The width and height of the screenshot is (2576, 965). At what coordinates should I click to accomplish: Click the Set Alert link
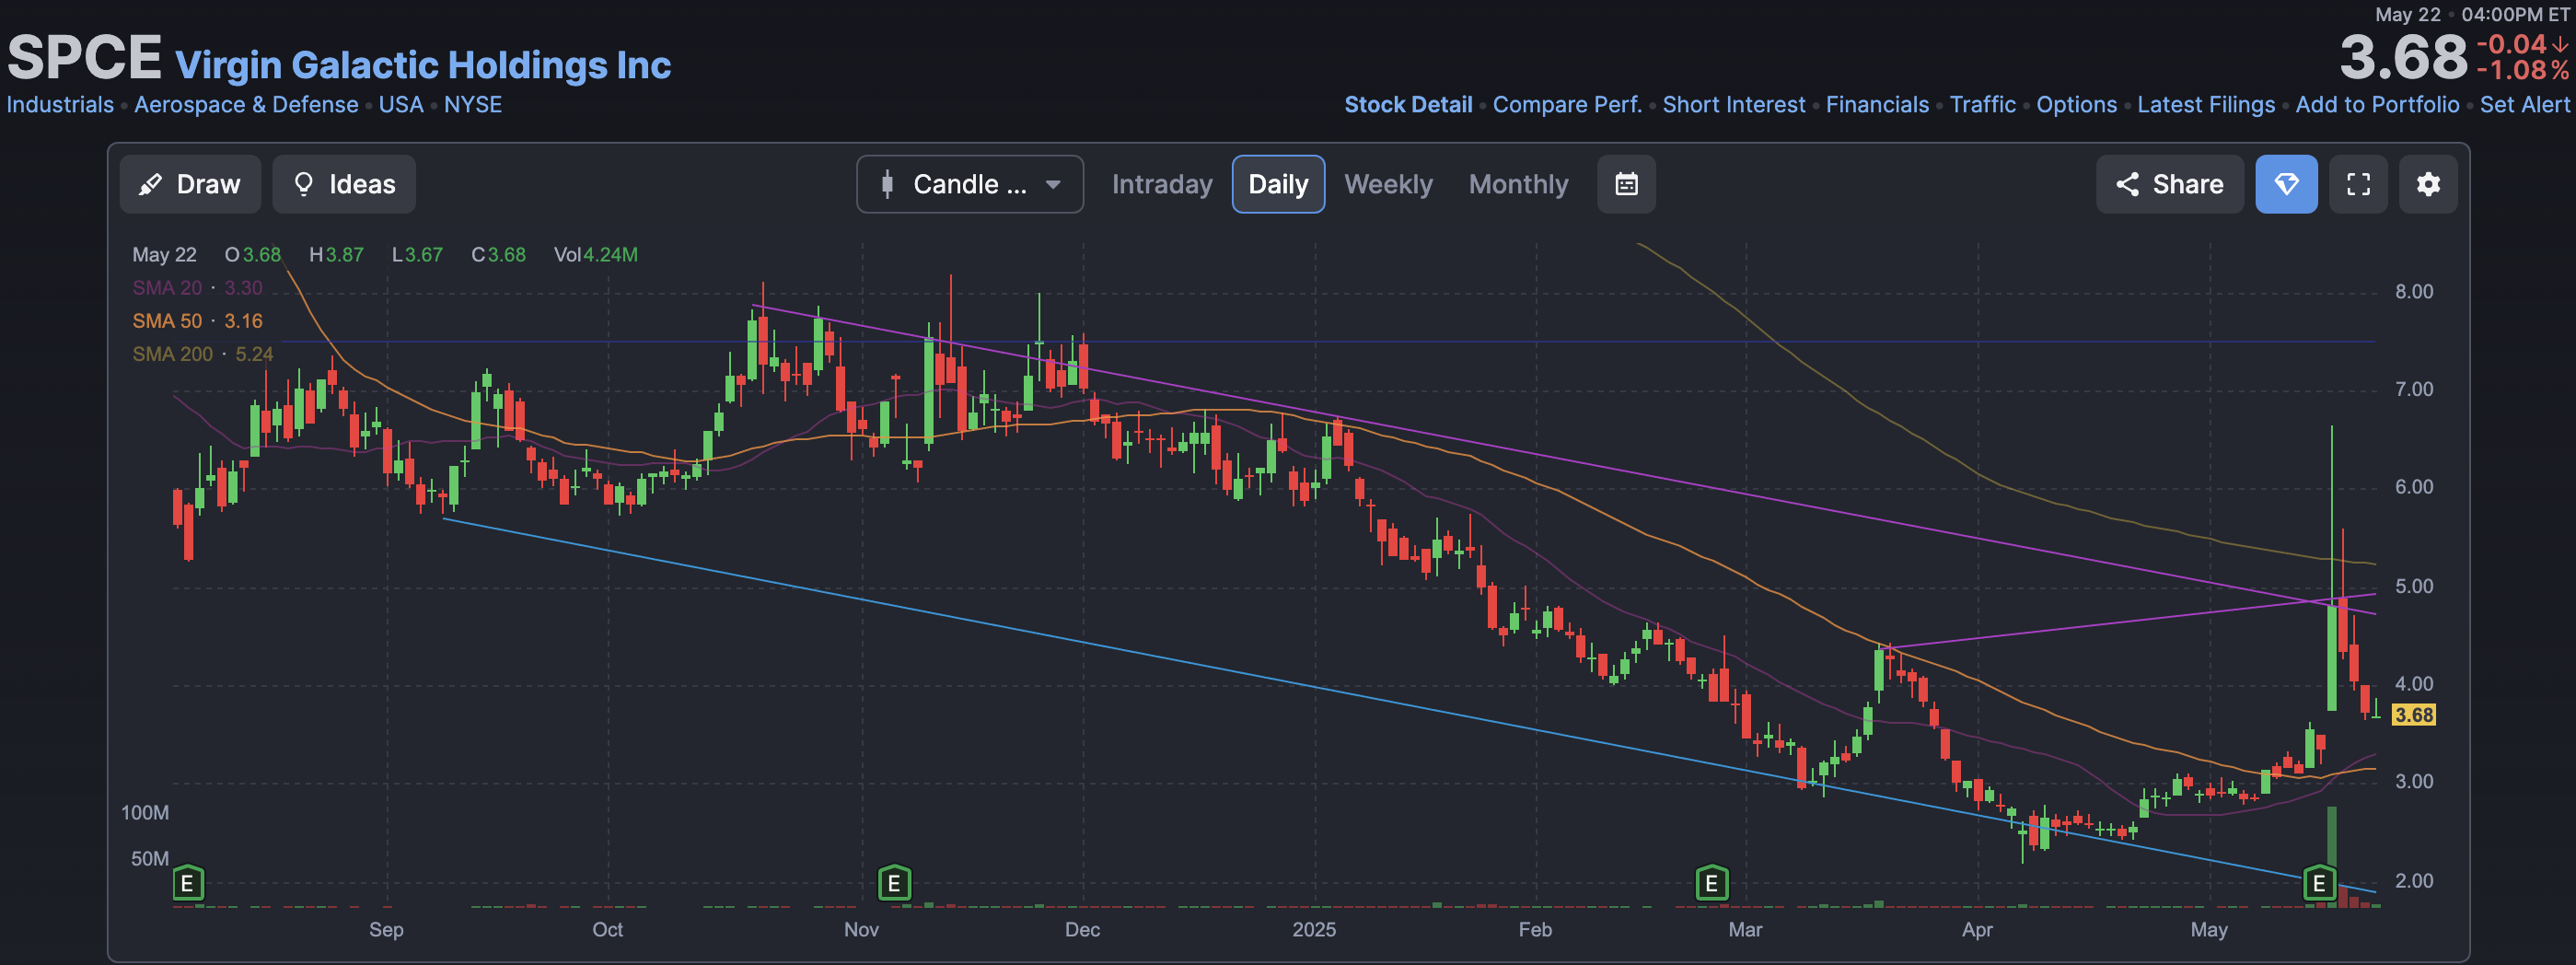tap(2524, 105)
